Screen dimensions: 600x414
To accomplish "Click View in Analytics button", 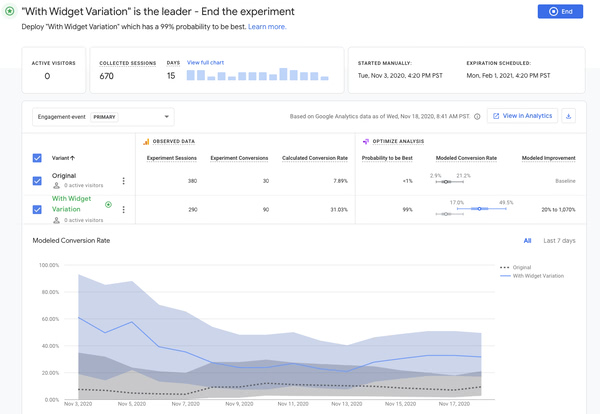I will click(x=522, y=116).
